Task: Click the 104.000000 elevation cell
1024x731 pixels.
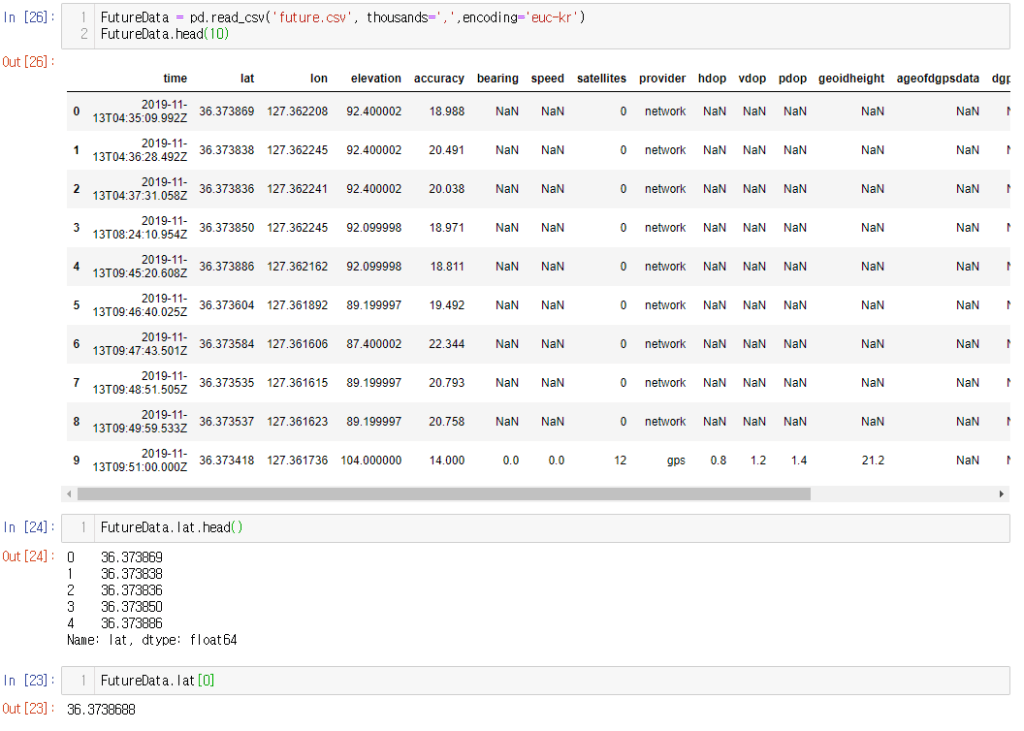Action: point(371,461)
